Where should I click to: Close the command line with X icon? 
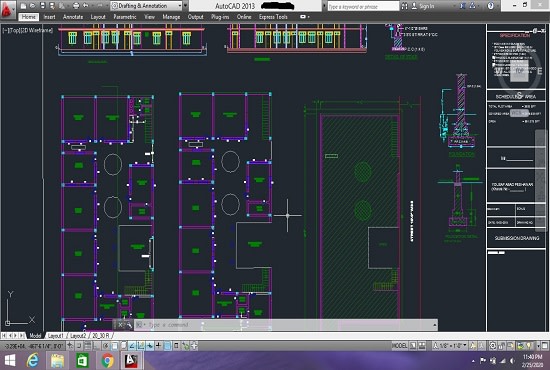coord(120,325)
